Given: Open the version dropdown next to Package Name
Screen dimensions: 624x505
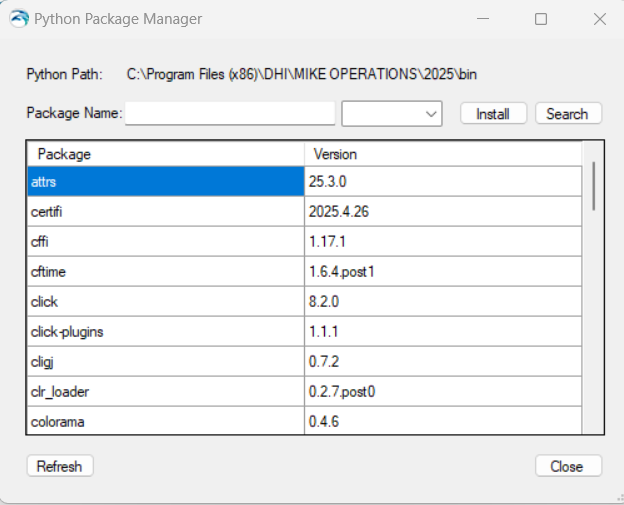Looking at the screenshot, I should point(392,114).
